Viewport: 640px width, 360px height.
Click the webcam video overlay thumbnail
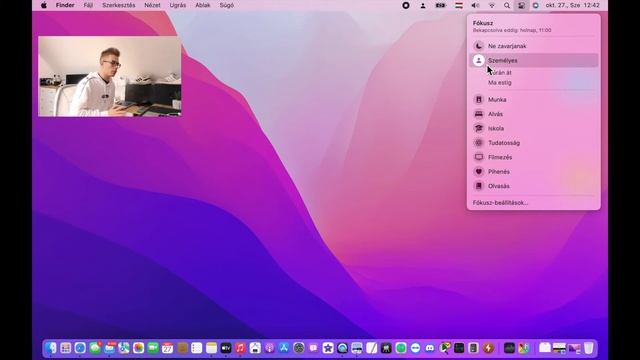(109, 76)
